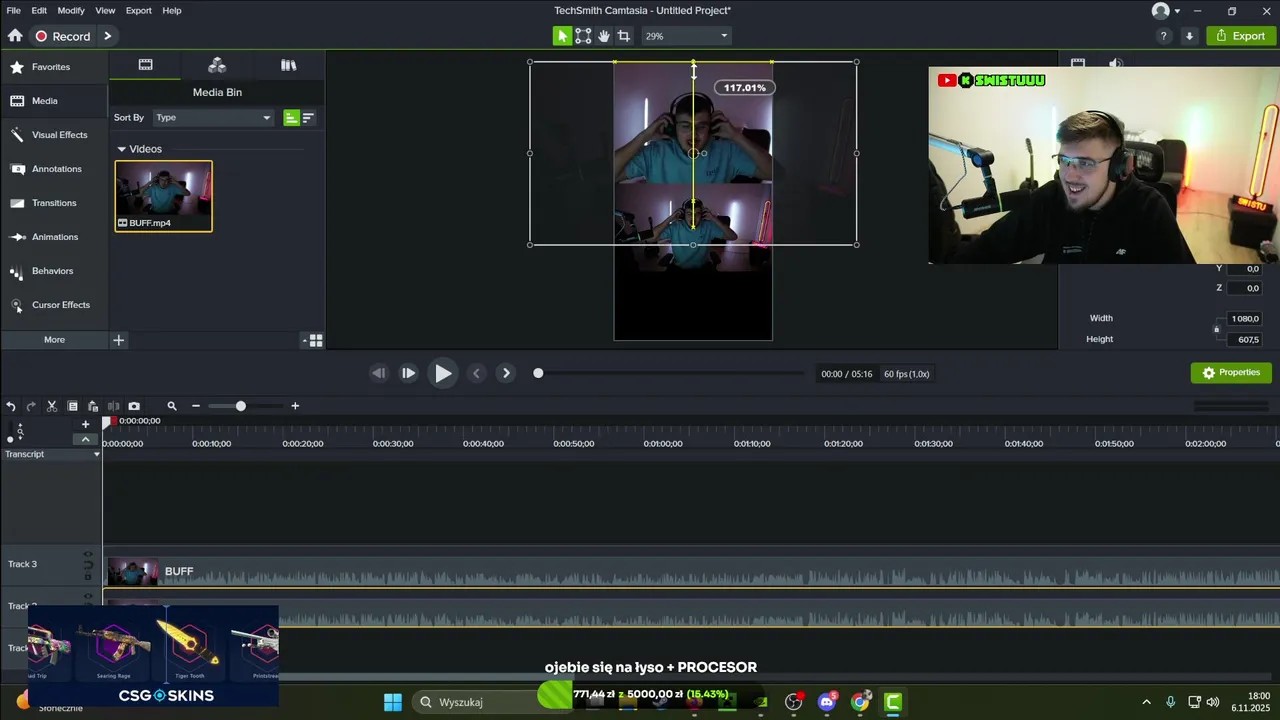Click the timeline zoom slider handle
Viewport: 1280px width, 720px height.
click(240, 406)
